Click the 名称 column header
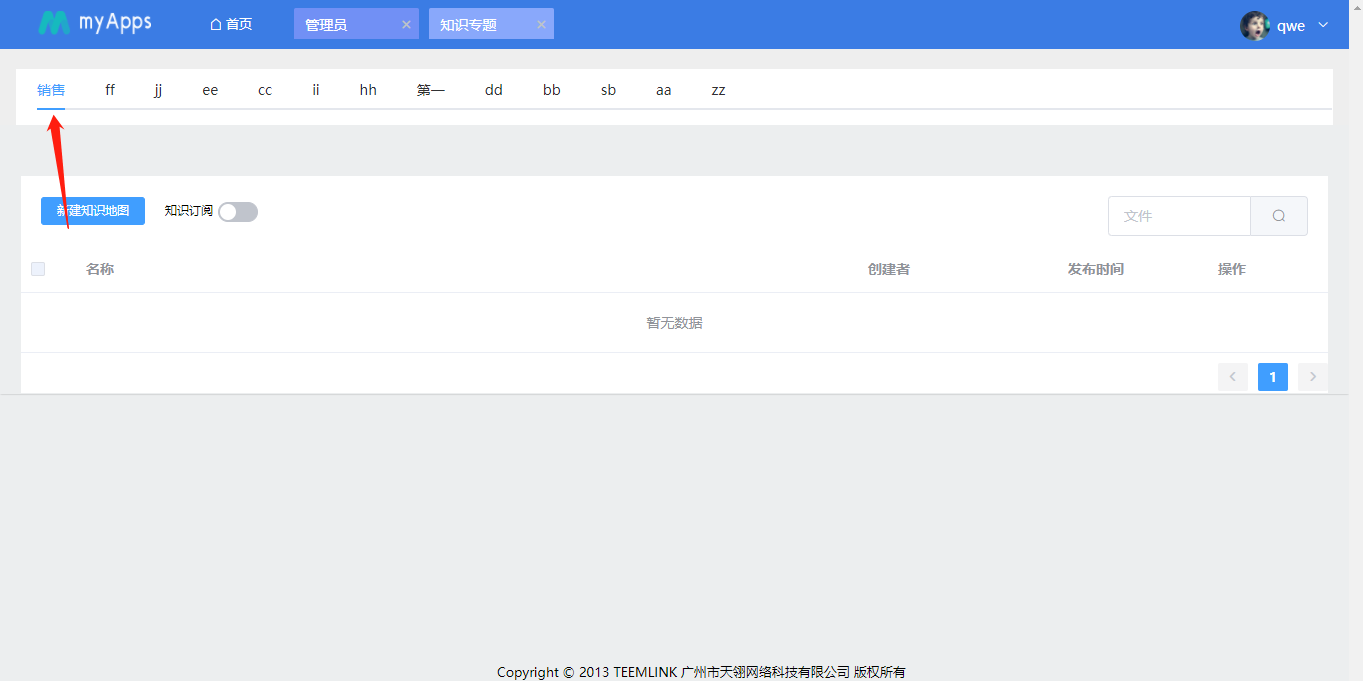 tap(100, 269)
